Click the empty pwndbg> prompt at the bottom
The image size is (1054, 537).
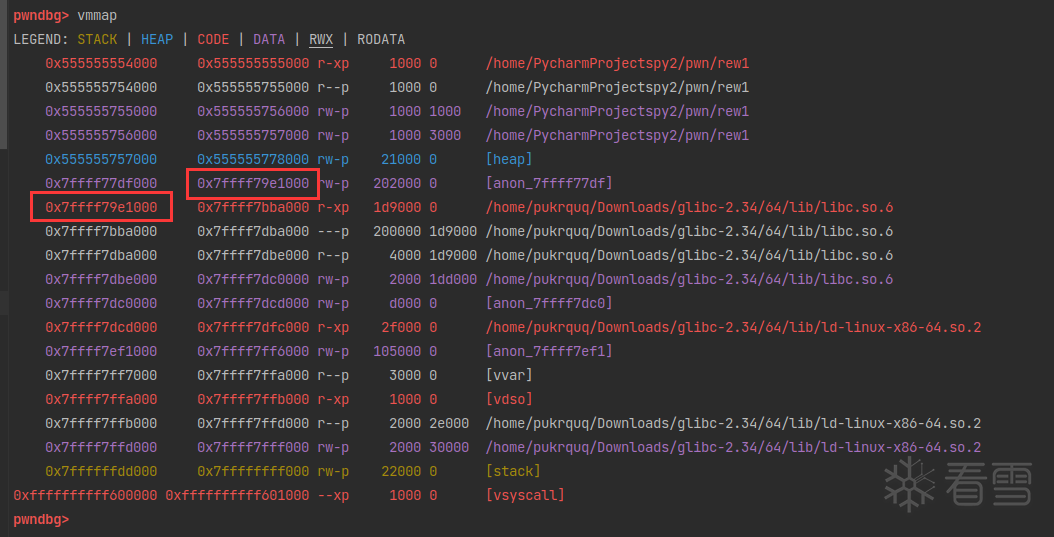41,520
